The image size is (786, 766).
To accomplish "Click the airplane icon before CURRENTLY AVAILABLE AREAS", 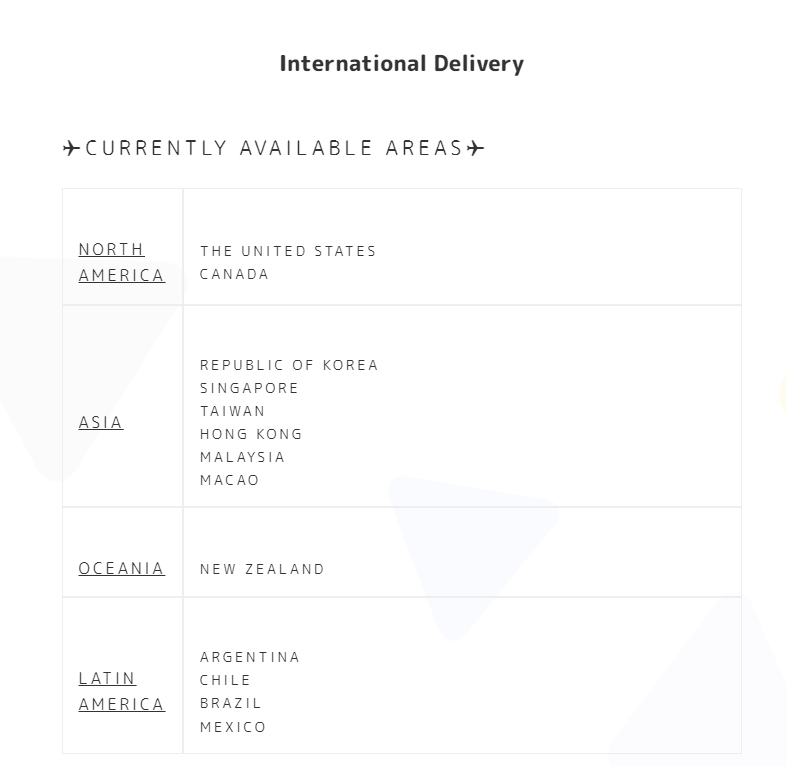I will point(72,148).
